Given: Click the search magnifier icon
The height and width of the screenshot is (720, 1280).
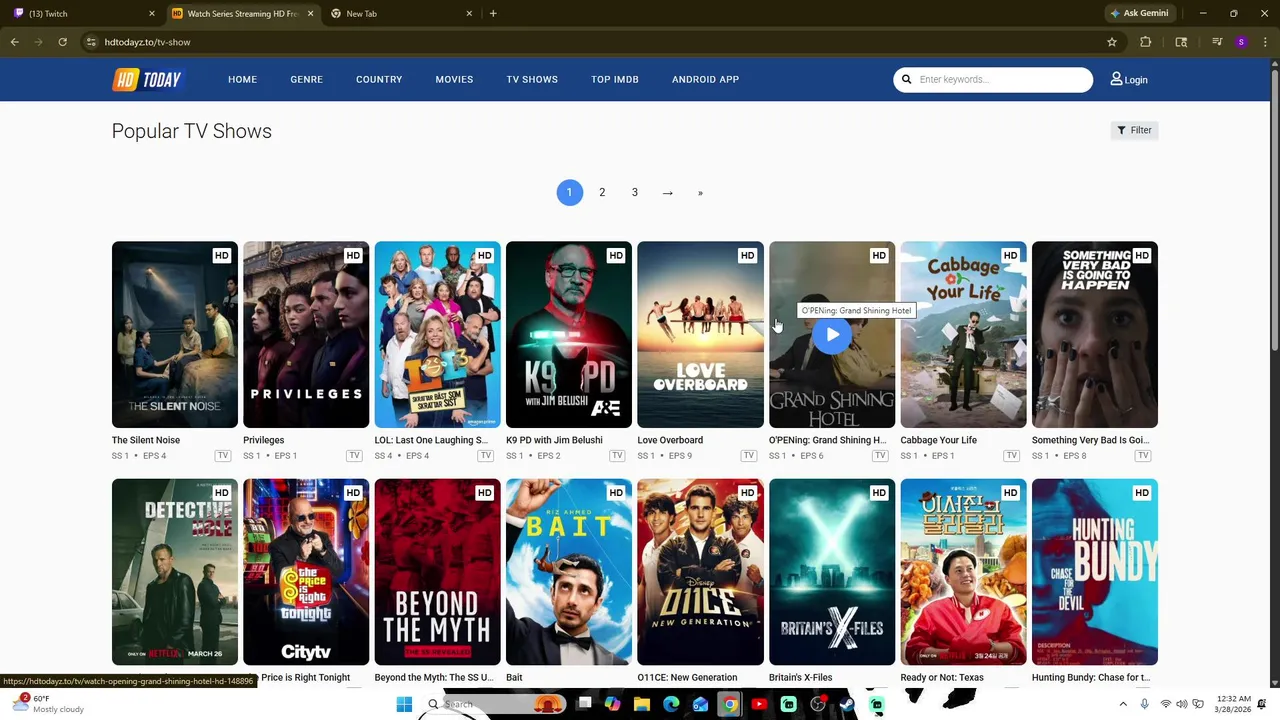Looking at the screenshot, I should click(907, 80).
